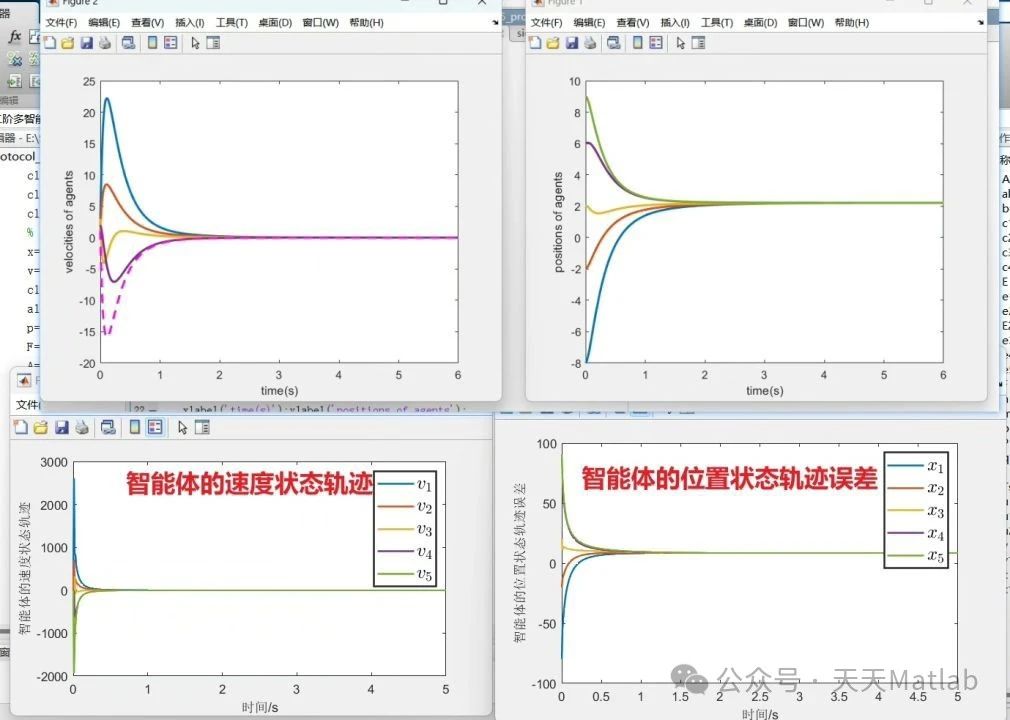Screen dimensions: 1010x720
Task: Select x5 entry in position legend
Action: coord(915,556)
